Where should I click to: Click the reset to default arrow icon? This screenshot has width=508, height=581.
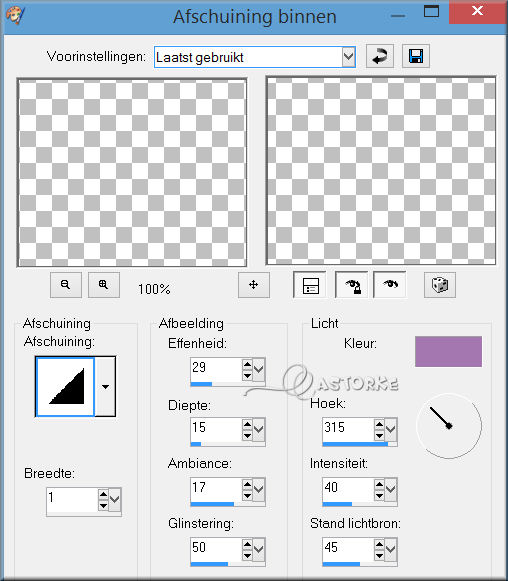[379, 56]
